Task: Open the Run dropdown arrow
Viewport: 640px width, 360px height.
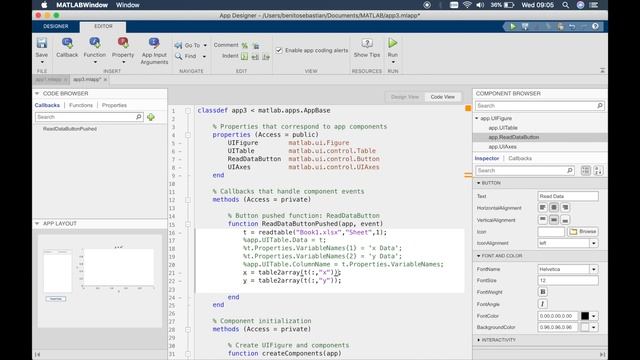Action: (x=393, y=62)
